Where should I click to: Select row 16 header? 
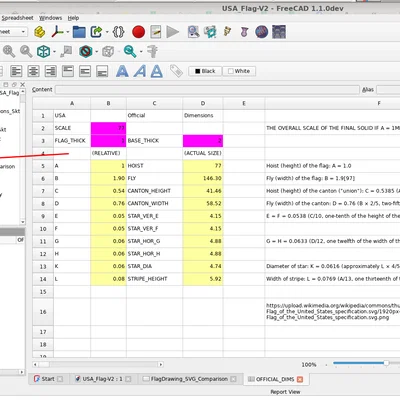43,312
